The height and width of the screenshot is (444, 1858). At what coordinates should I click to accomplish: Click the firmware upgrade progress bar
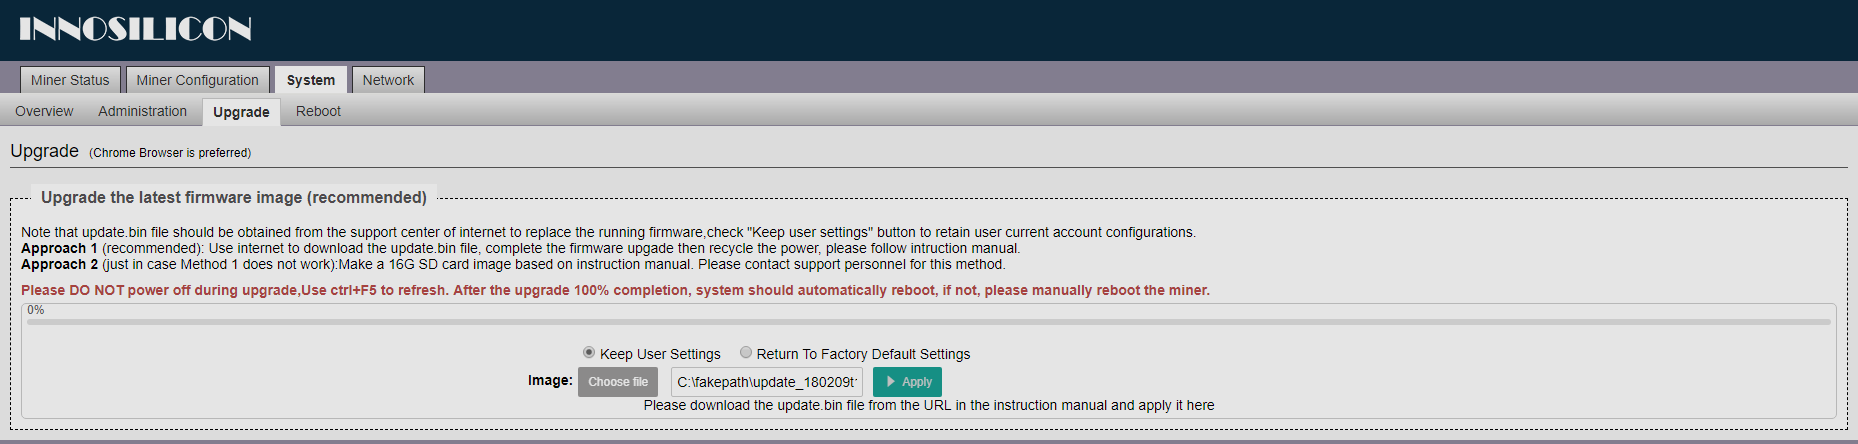tap(928, 322)
